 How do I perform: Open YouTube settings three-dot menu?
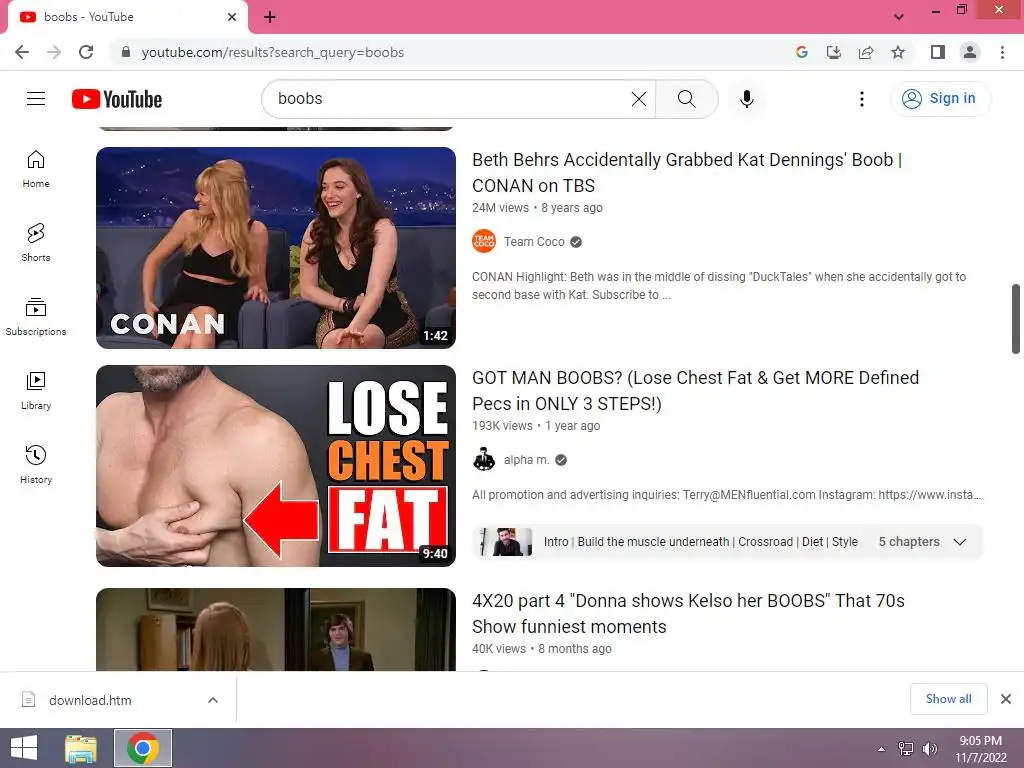point(862,99)
